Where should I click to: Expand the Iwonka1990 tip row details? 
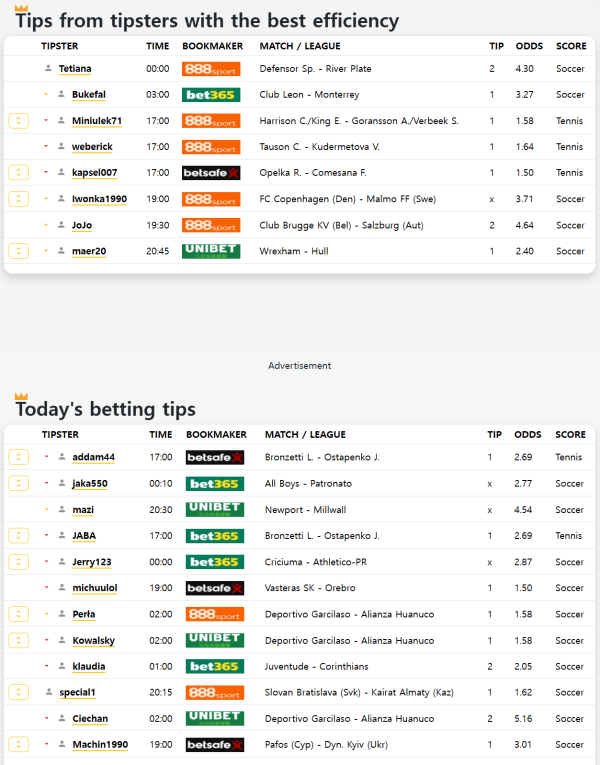point(18,199)
